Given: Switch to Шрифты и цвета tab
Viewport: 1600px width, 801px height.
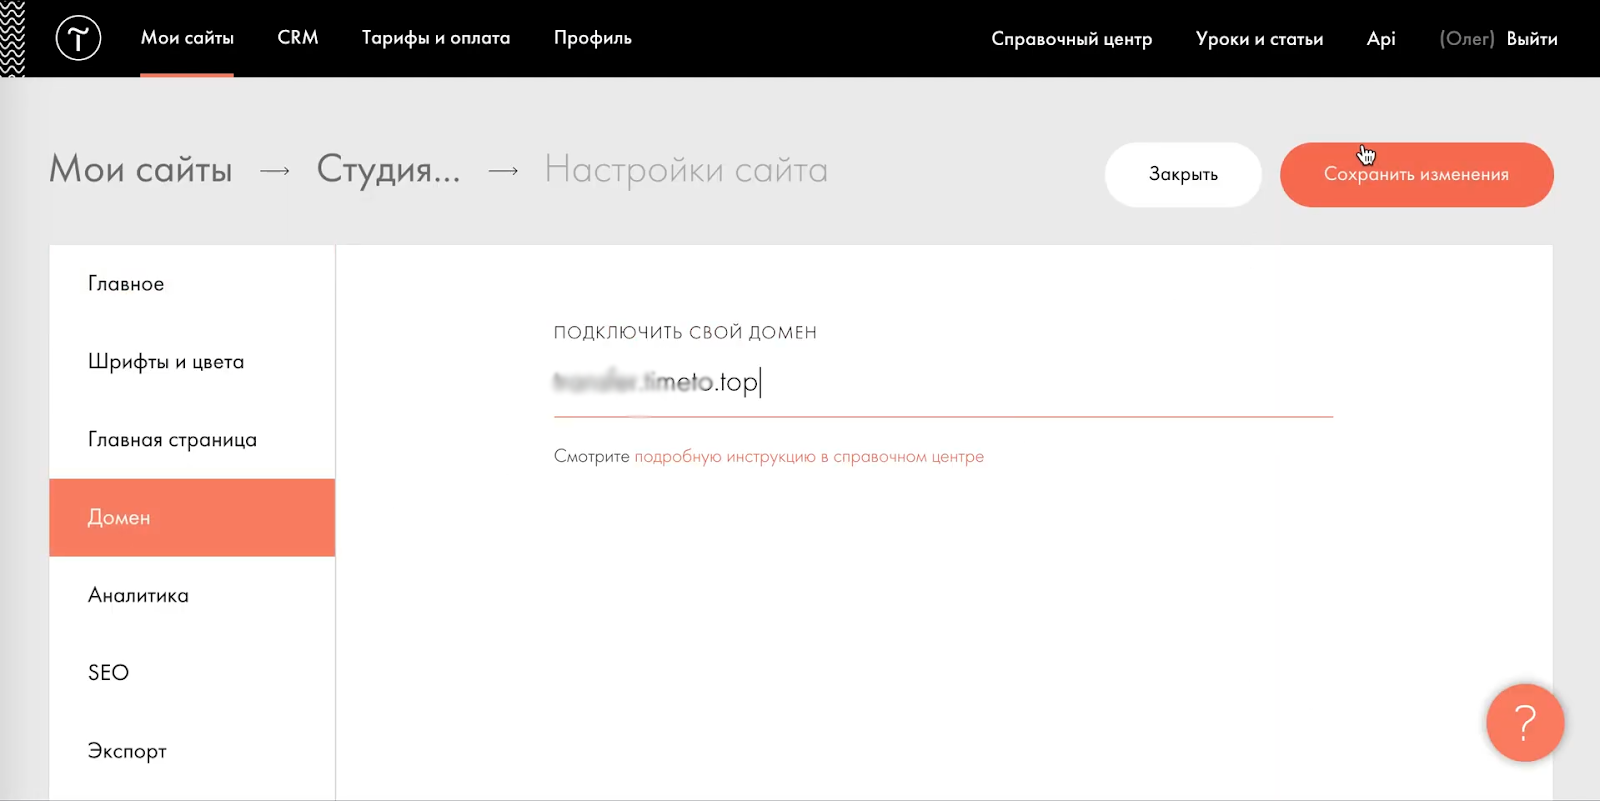Looking at the screenshot, I should tap(166, 362).
